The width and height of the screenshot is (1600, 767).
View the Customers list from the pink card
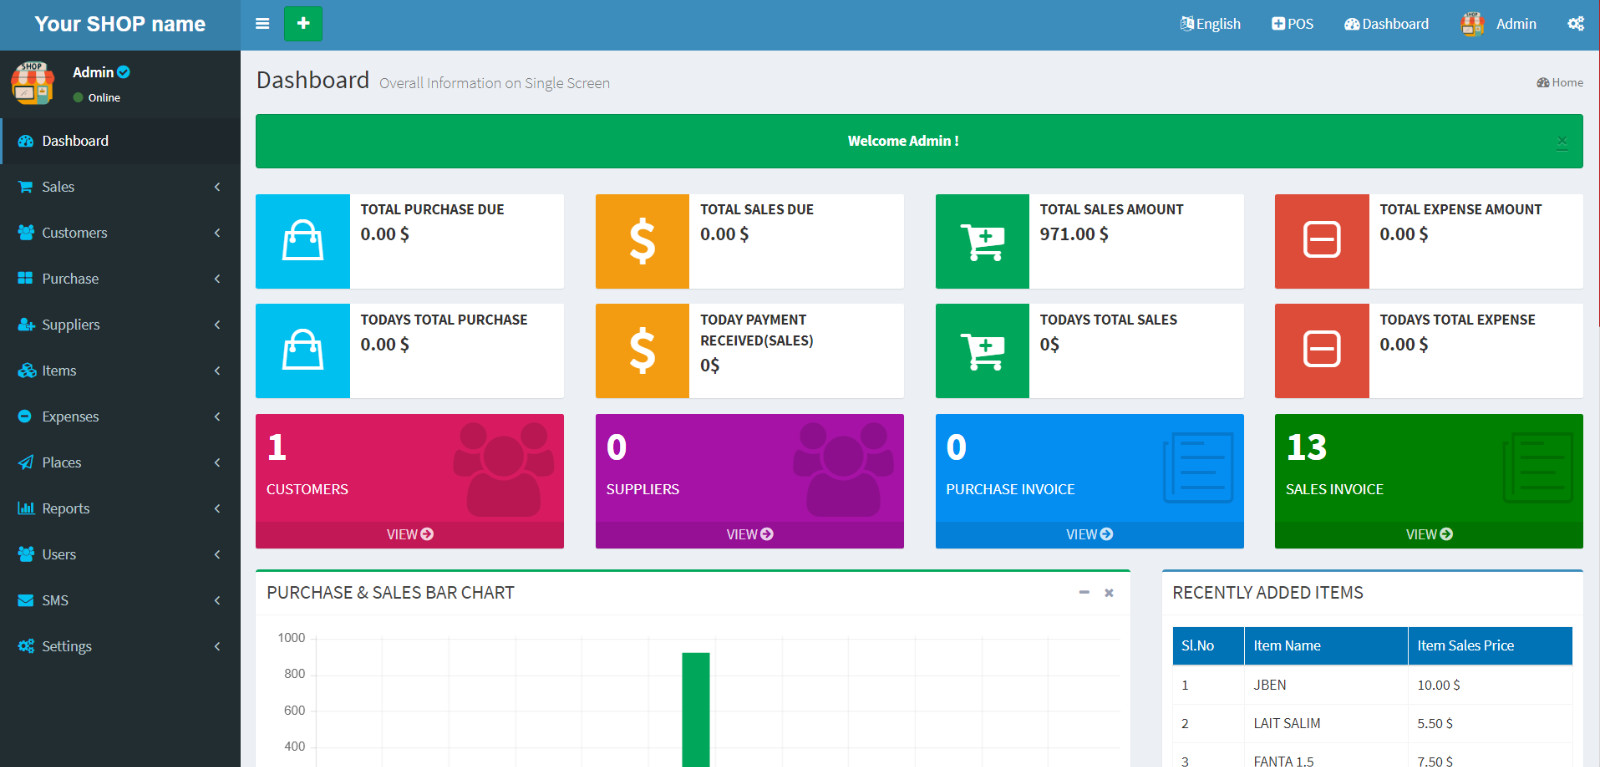click(x=410, y=534)
